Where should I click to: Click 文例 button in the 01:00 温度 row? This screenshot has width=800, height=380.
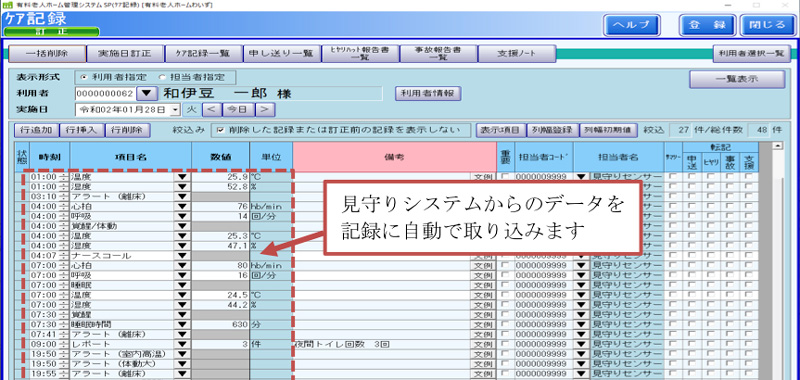tap(483, 177)
